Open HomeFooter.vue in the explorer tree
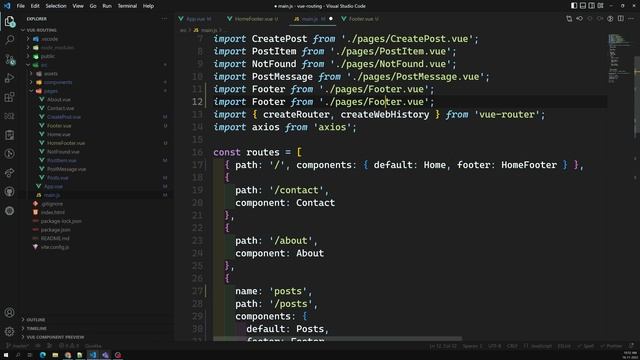640x360 pixels. (x=66, y=143)
